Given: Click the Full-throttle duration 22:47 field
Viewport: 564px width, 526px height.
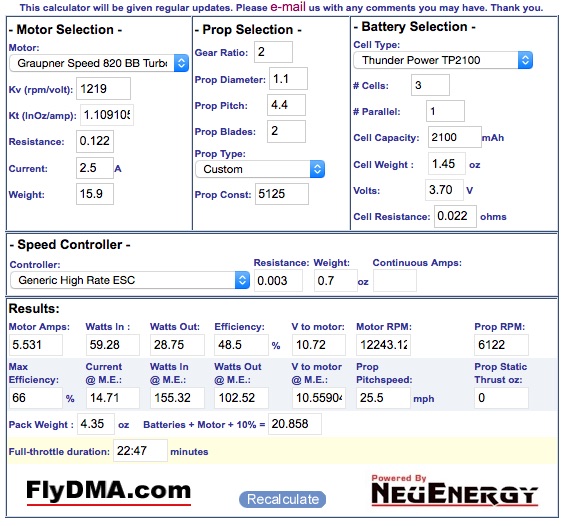Looking at the screenshot, I should click(140, 450).
